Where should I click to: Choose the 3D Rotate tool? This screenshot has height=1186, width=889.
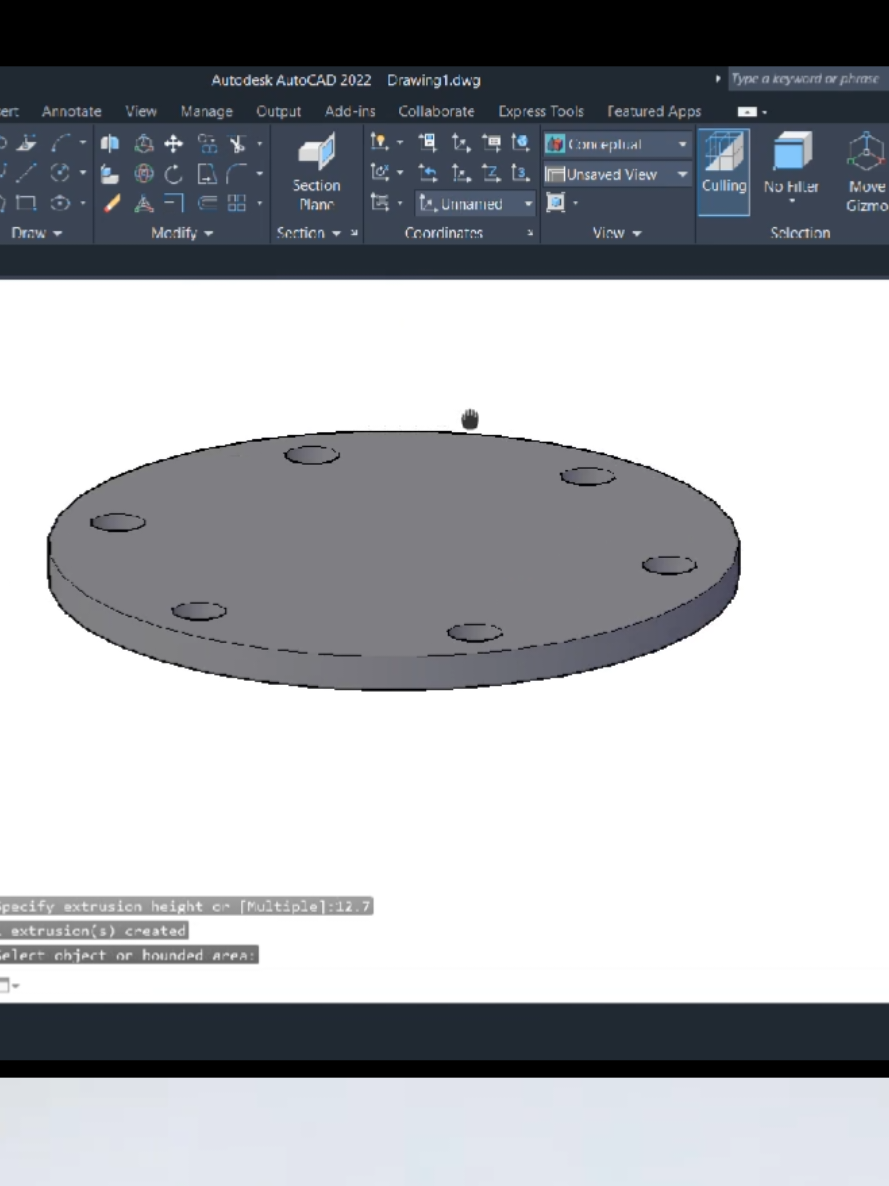pyautogui.click(x=143, y=174)
